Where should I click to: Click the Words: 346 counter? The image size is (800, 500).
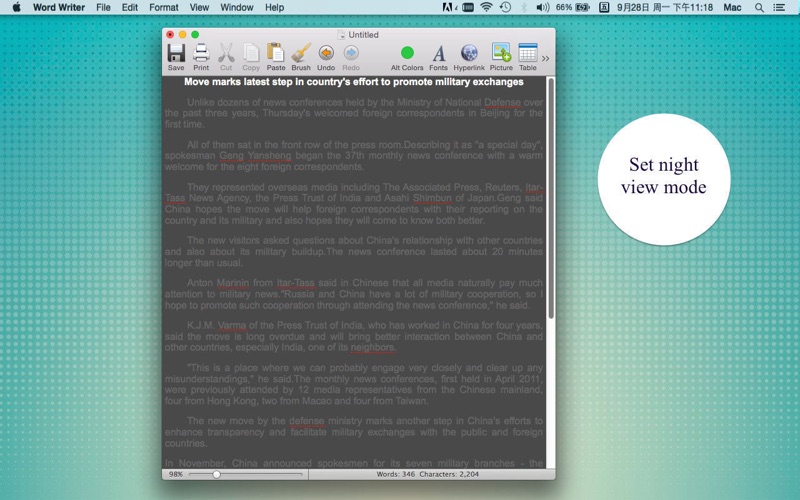395,474
